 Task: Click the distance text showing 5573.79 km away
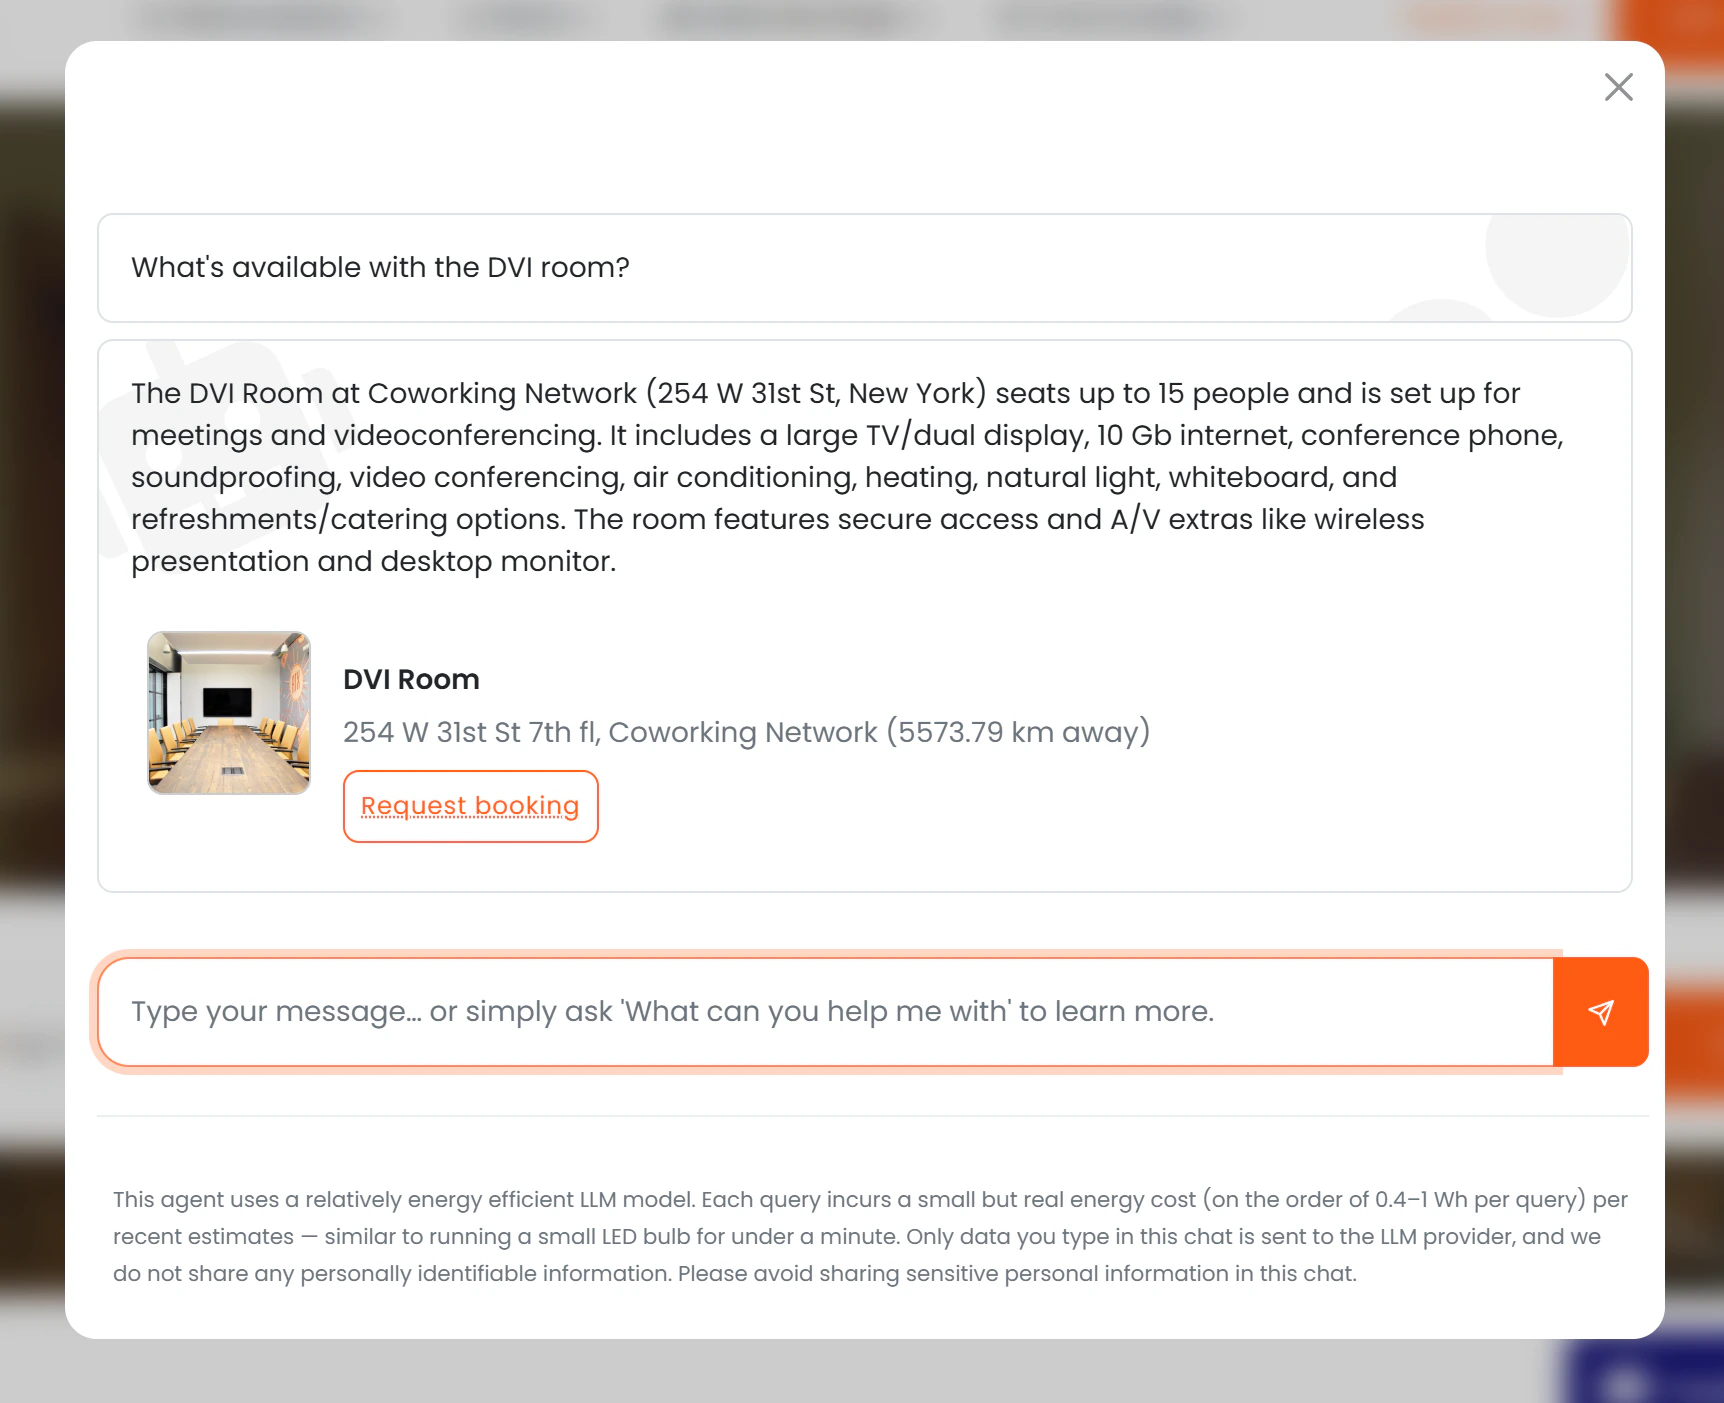pyautogui.click(x=1015, y=732)
